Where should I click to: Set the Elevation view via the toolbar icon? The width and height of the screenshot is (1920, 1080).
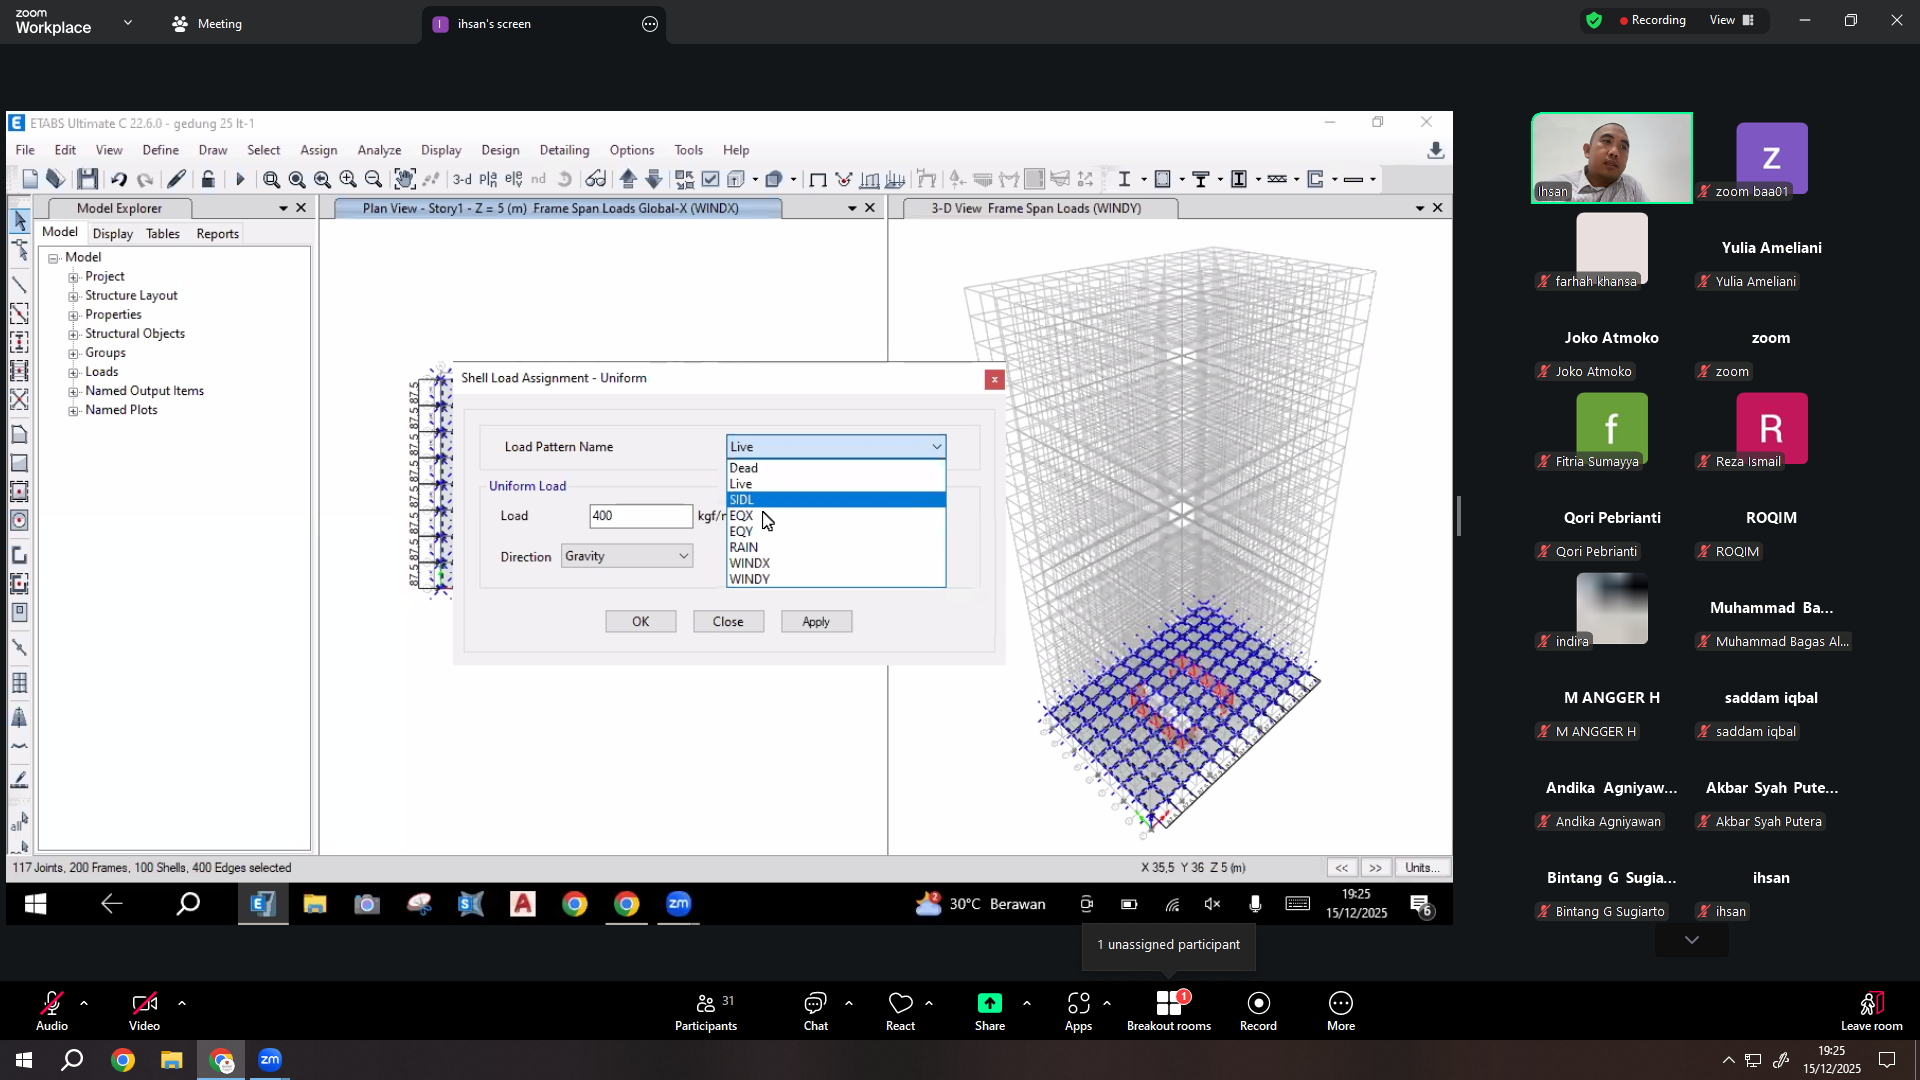point(514,179)
